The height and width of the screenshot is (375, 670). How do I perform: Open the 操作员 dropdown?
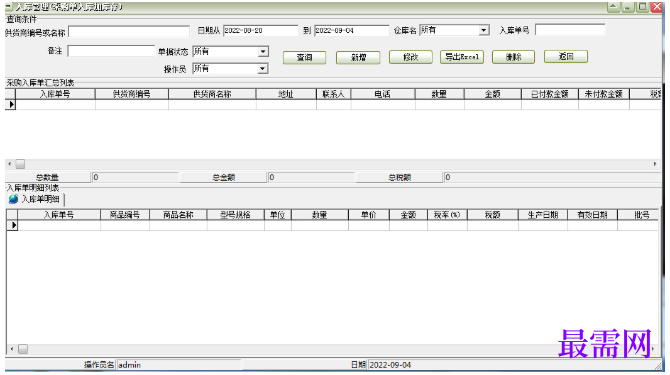click(263, 69)
